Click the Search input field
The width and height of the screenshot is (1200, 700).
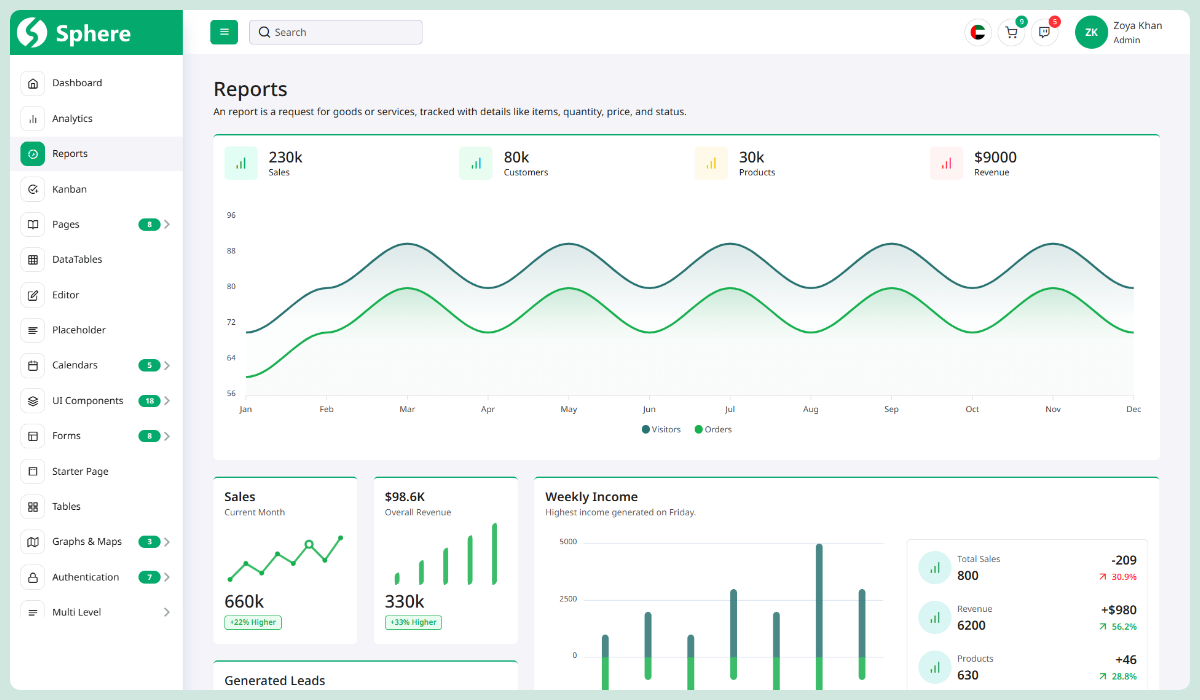pos(335,32)
